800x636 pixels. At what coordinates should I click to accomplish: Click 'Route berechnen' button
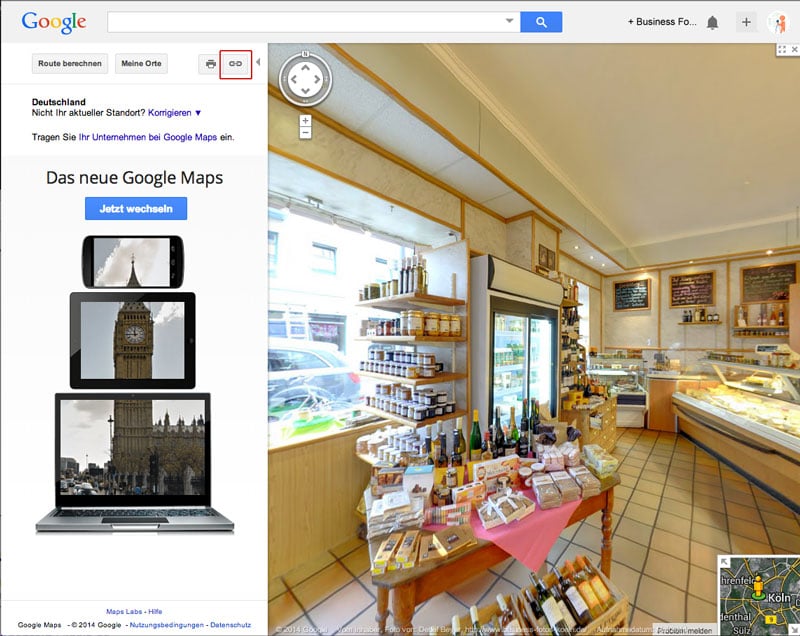(70, 64)
